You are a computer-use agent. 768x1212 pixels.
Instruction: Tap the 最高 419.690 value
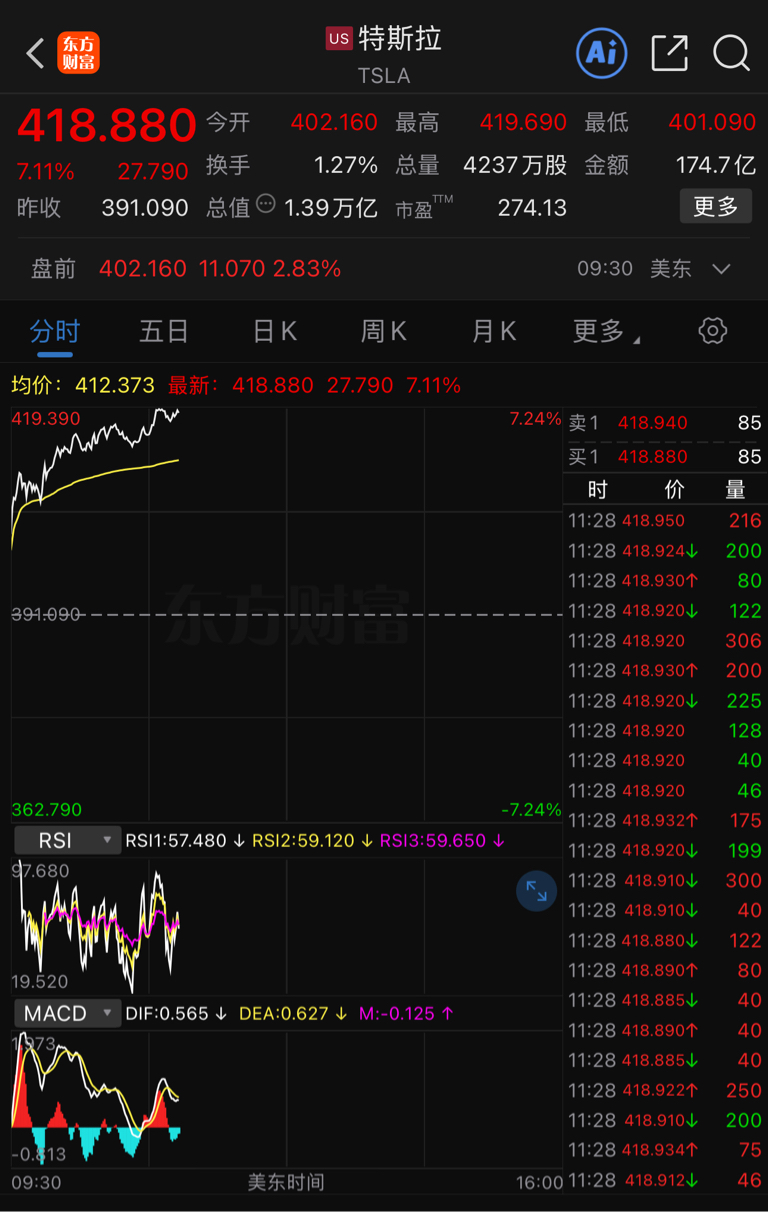pyautogui.click(x=523, y=123)
